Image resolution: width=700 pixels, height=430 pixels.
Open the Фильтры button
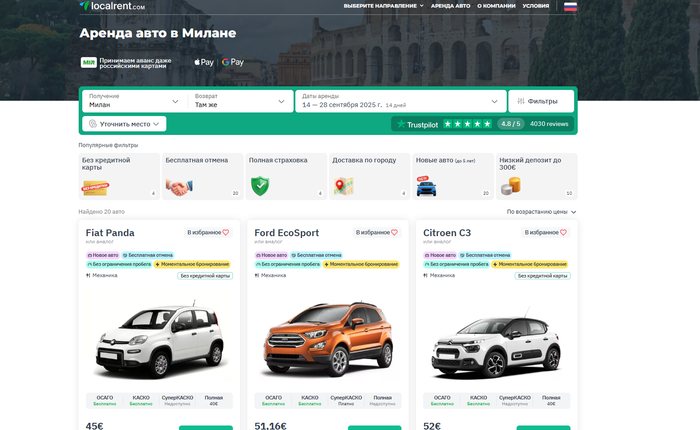(x=541, y=101)
